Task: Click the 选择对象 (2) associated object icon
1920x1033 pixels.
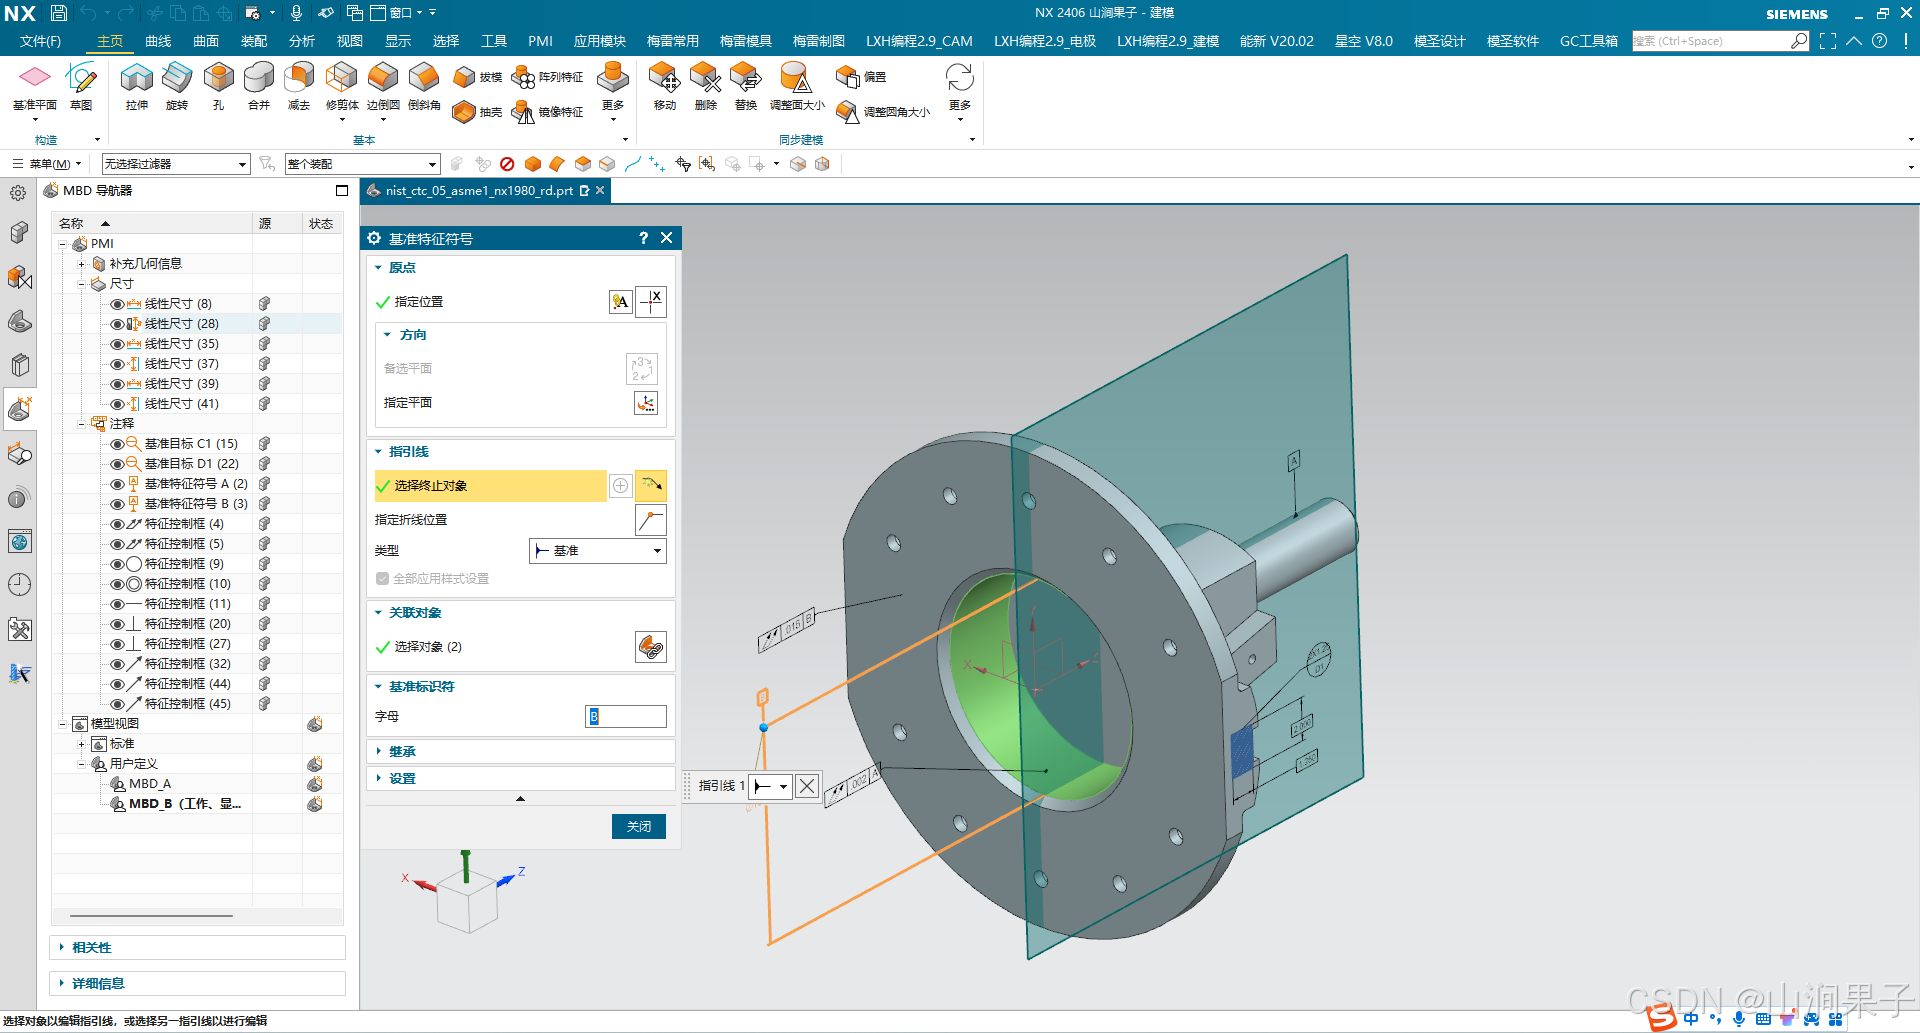Action: point(651,647)
